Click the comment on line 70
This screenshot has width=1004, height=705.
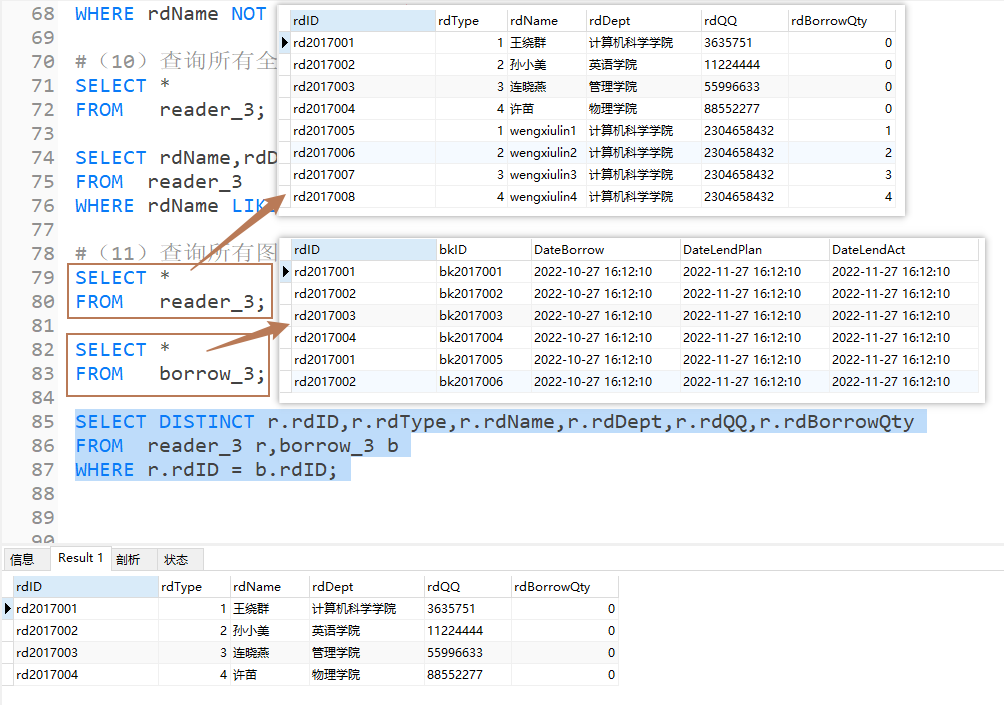pyautogui.click(x=175, y=61)
